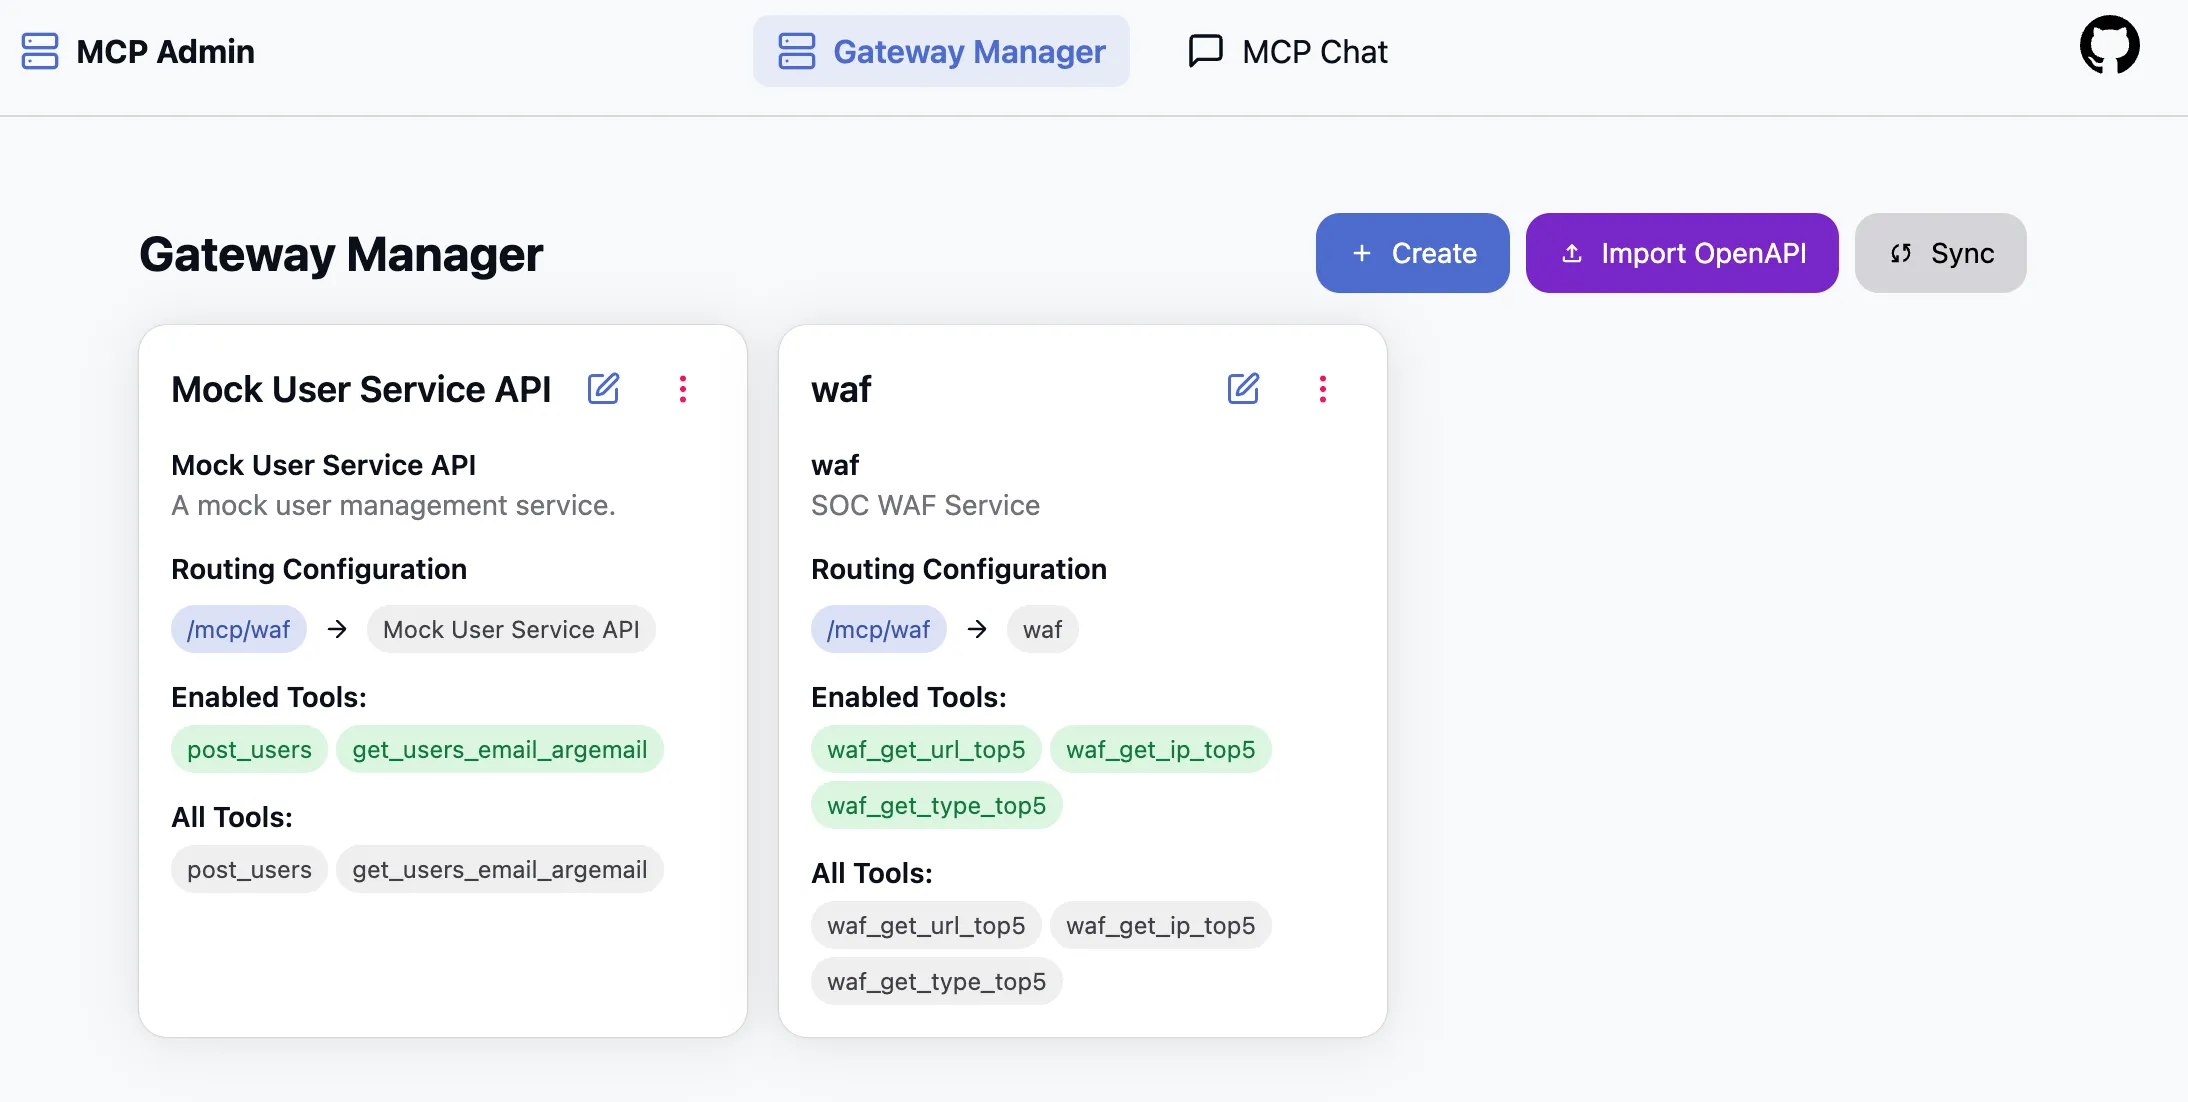
Task: Toggle the enabled waf_get_url_top5 tool tag
Action: coord(926,749)
